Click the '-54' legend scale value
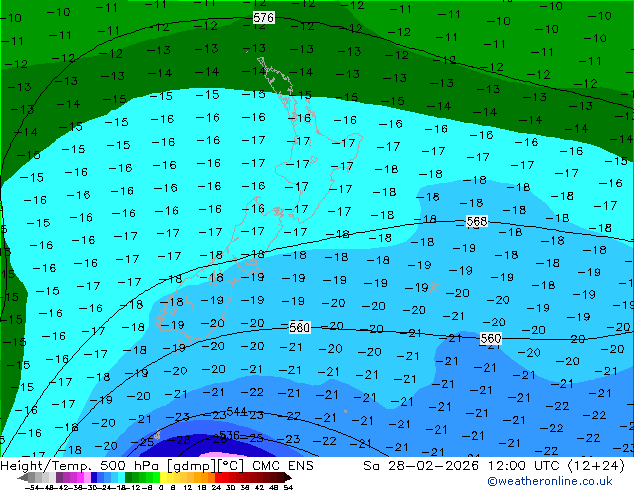Screen dimensions: 634x490 [32, 488]
